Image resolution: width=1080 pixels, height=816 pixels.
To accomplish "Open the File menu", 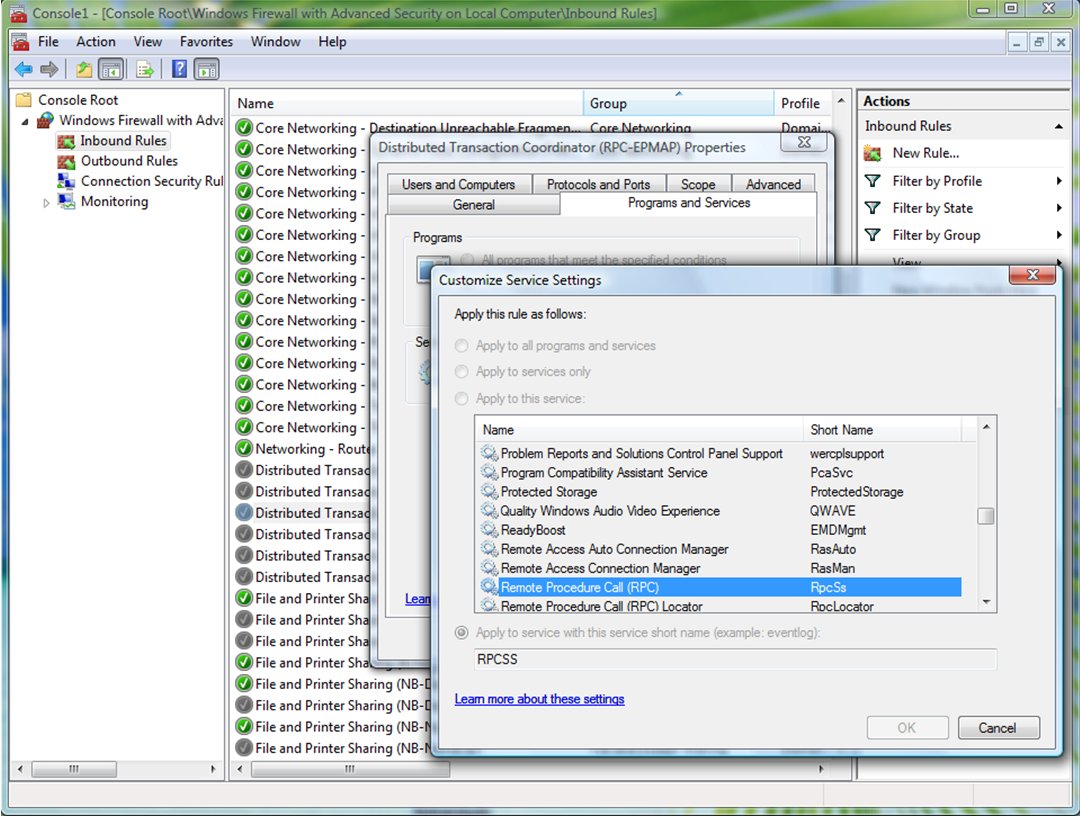I will [x=48, y=42].
